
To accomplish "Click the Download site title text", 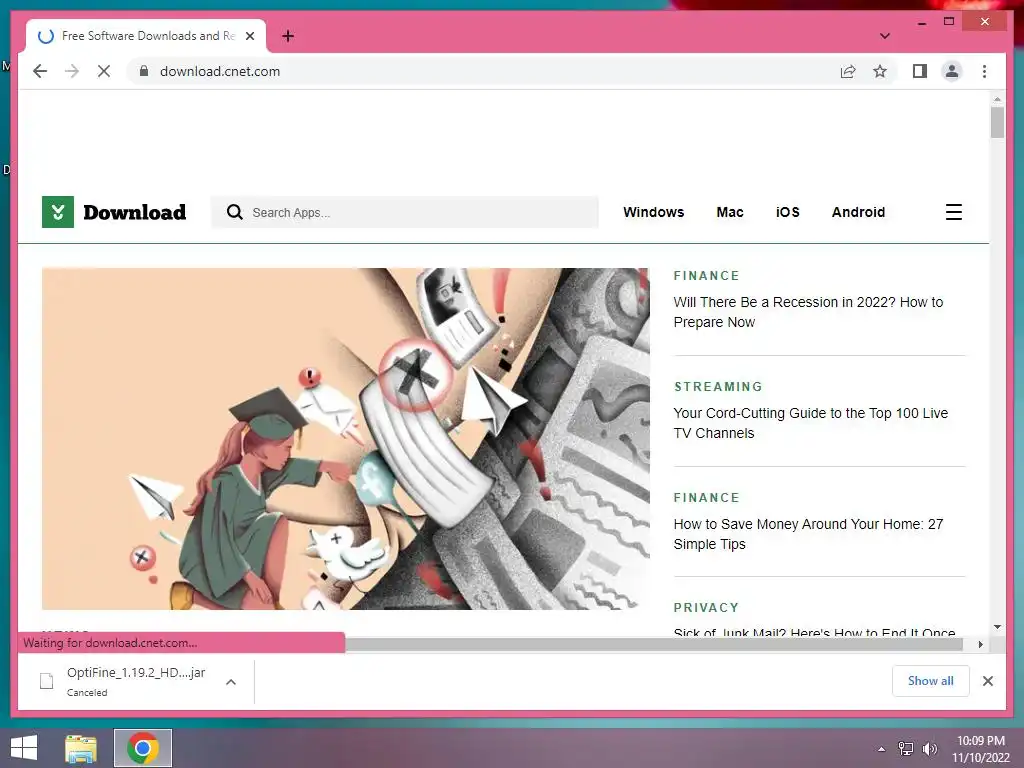I will pyautogui.click(x=135, y=212).
